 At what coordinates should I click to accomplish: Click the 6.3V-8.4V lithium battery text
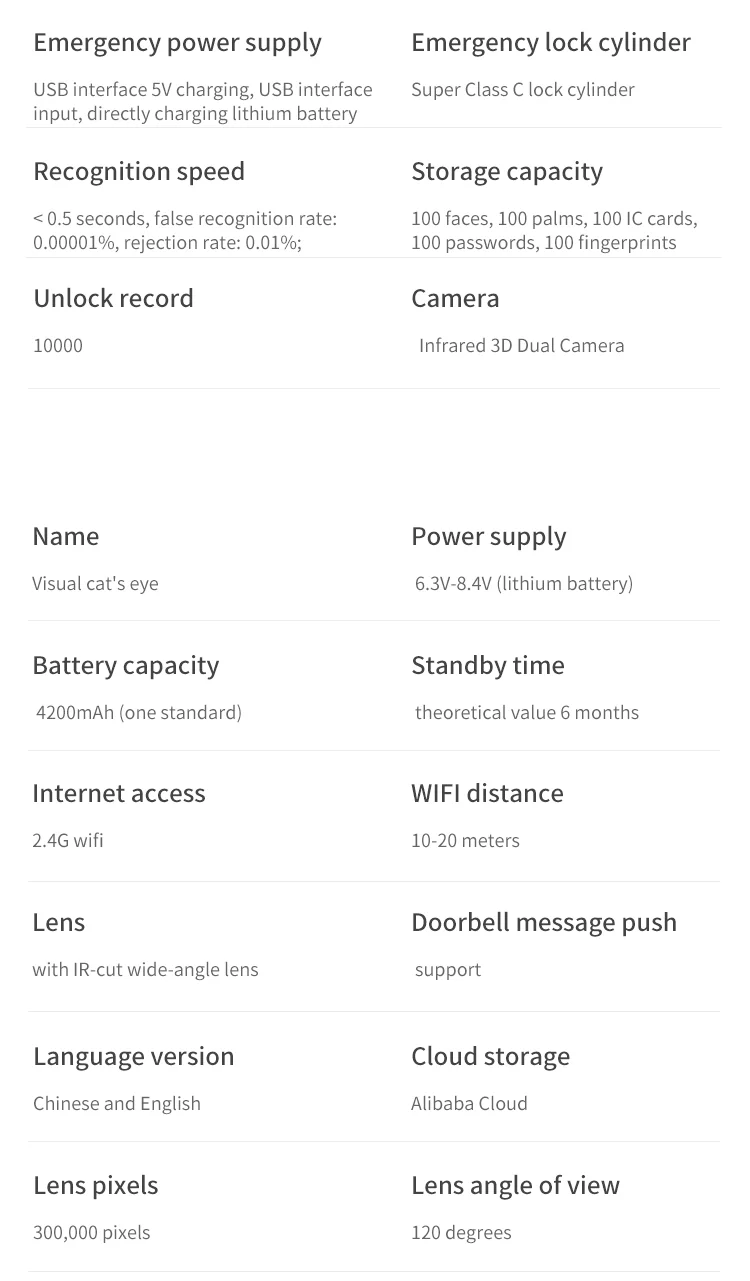pyautogui.click(x=524, y=584)
